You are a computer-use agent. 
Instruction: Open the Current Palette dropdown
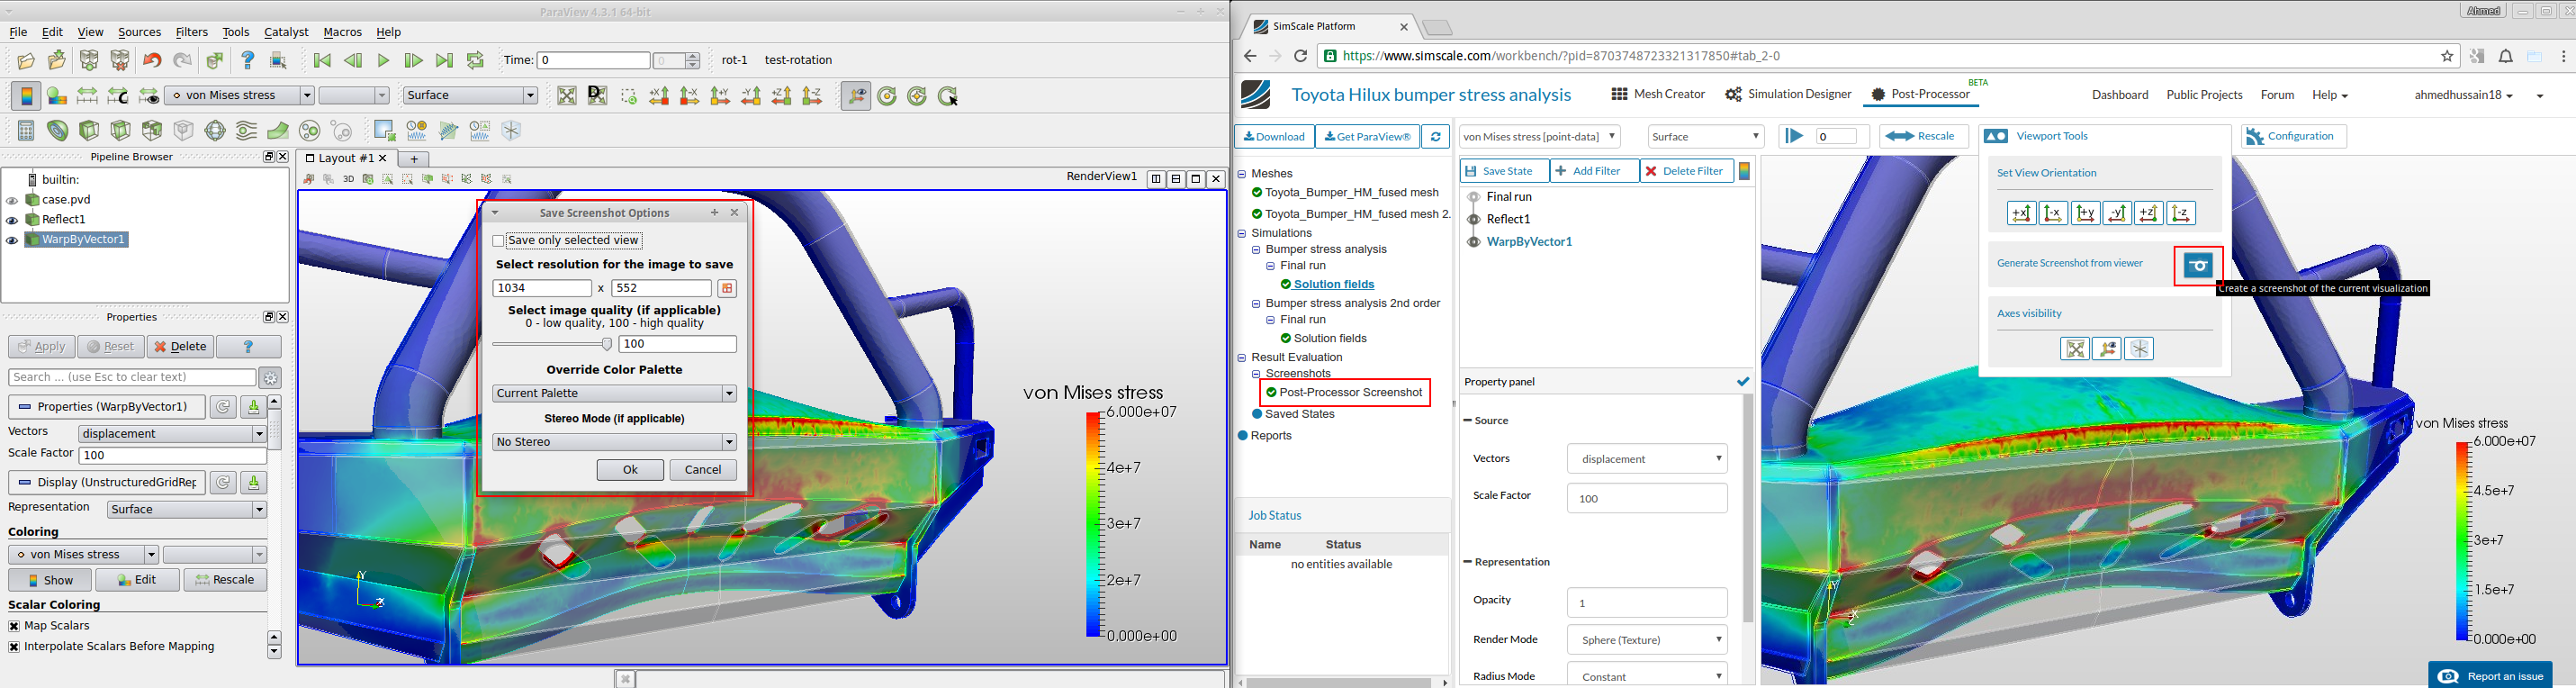615,394
